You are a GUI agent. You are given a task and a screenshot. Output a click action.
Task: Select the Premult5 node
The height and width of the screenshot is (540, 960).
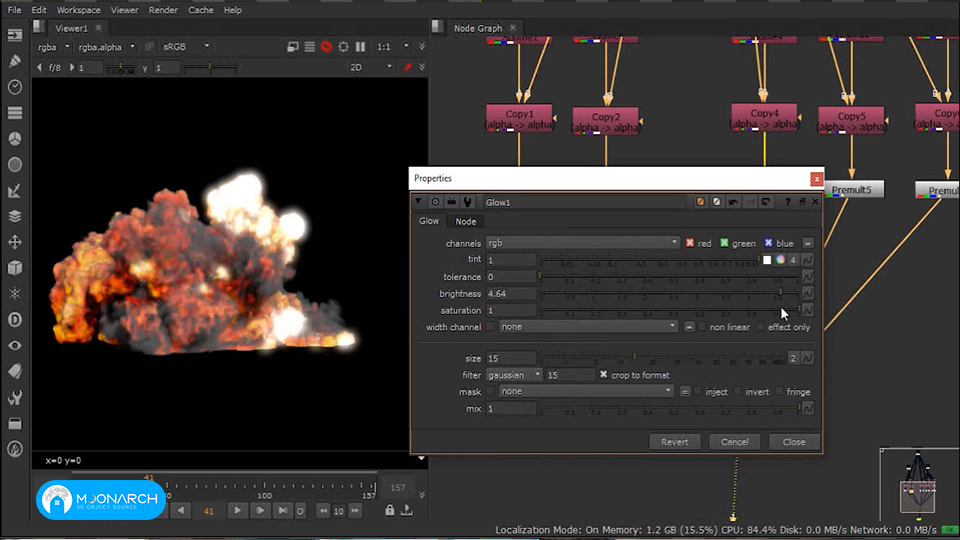coord(852,190)
